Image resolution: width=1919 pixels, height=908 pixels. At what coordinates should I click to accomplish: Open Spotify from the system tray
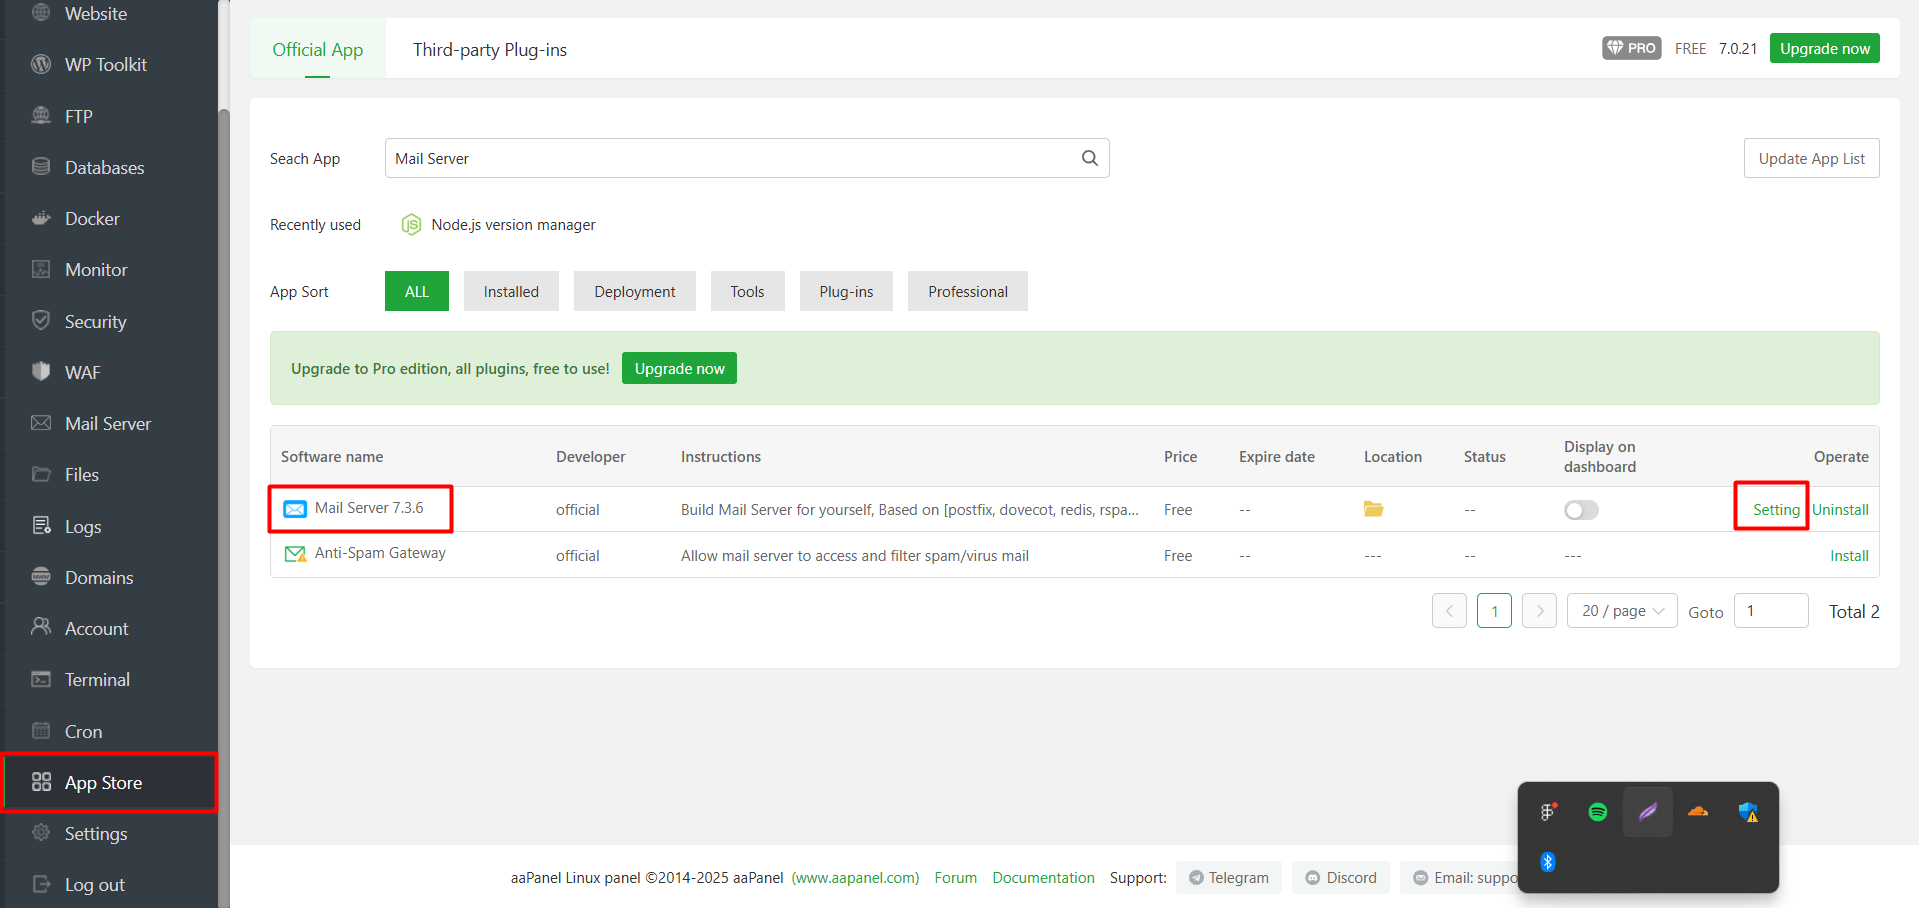tap(1597, 812)
